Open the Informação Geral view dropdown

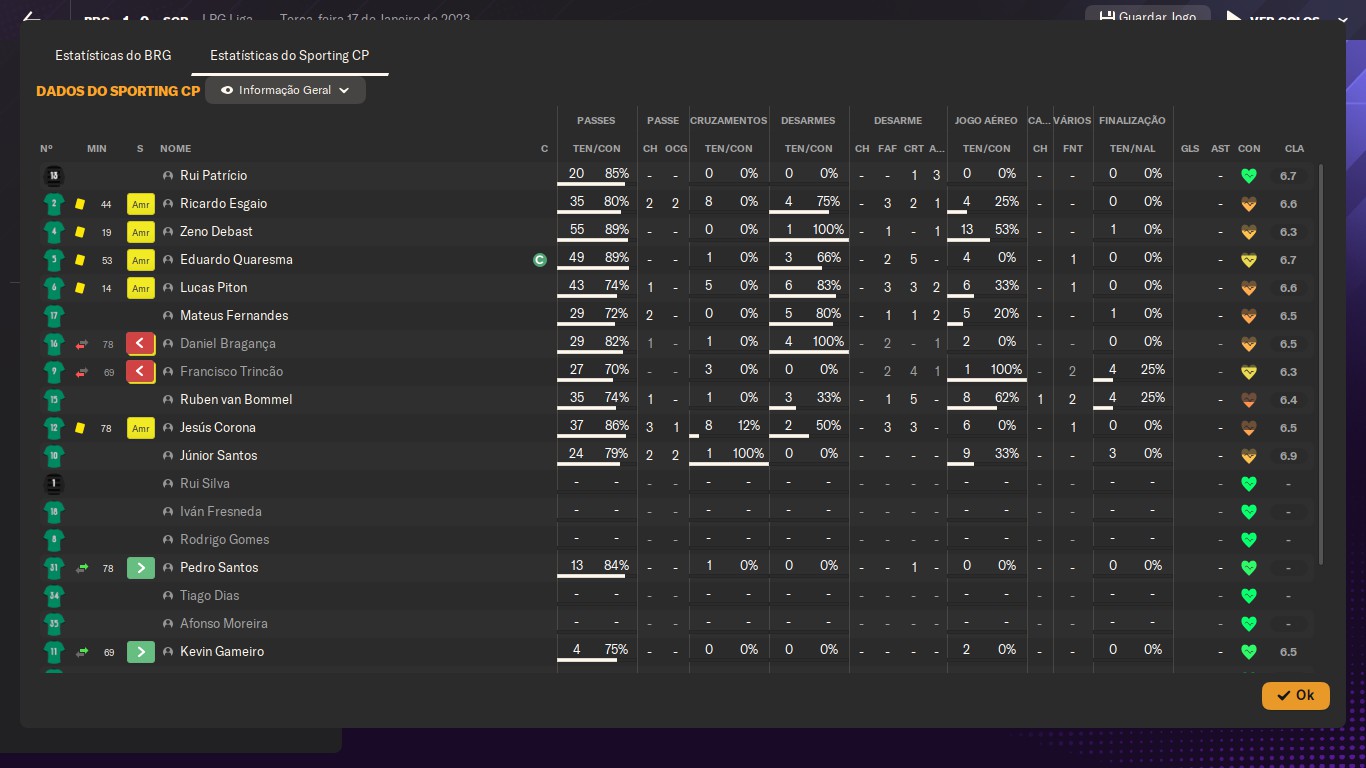[285, 90]
